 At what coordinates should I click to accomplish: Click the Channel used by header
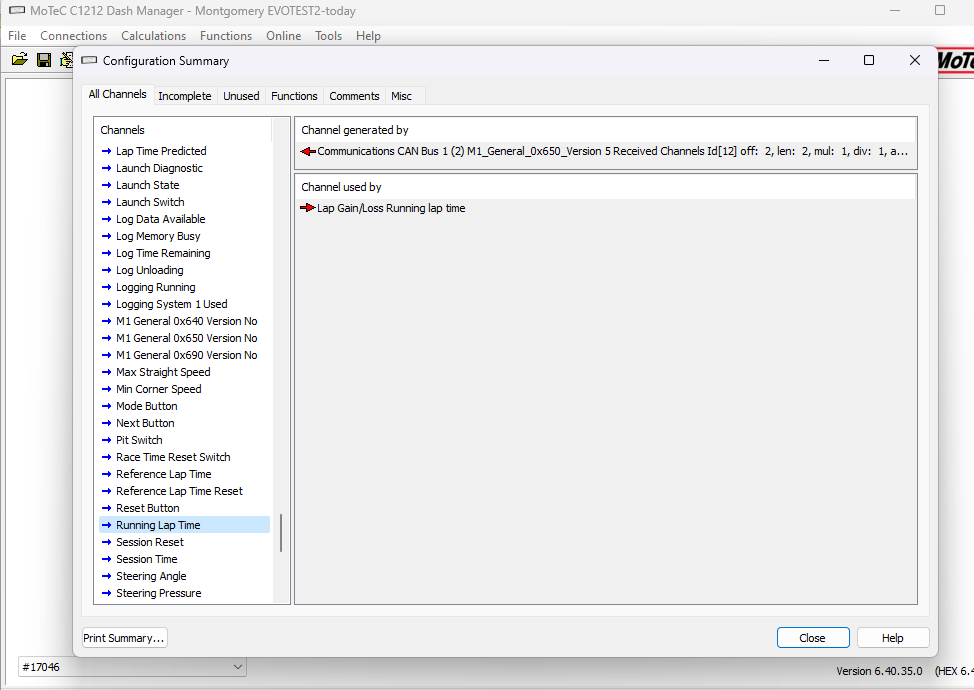point(606,187)
